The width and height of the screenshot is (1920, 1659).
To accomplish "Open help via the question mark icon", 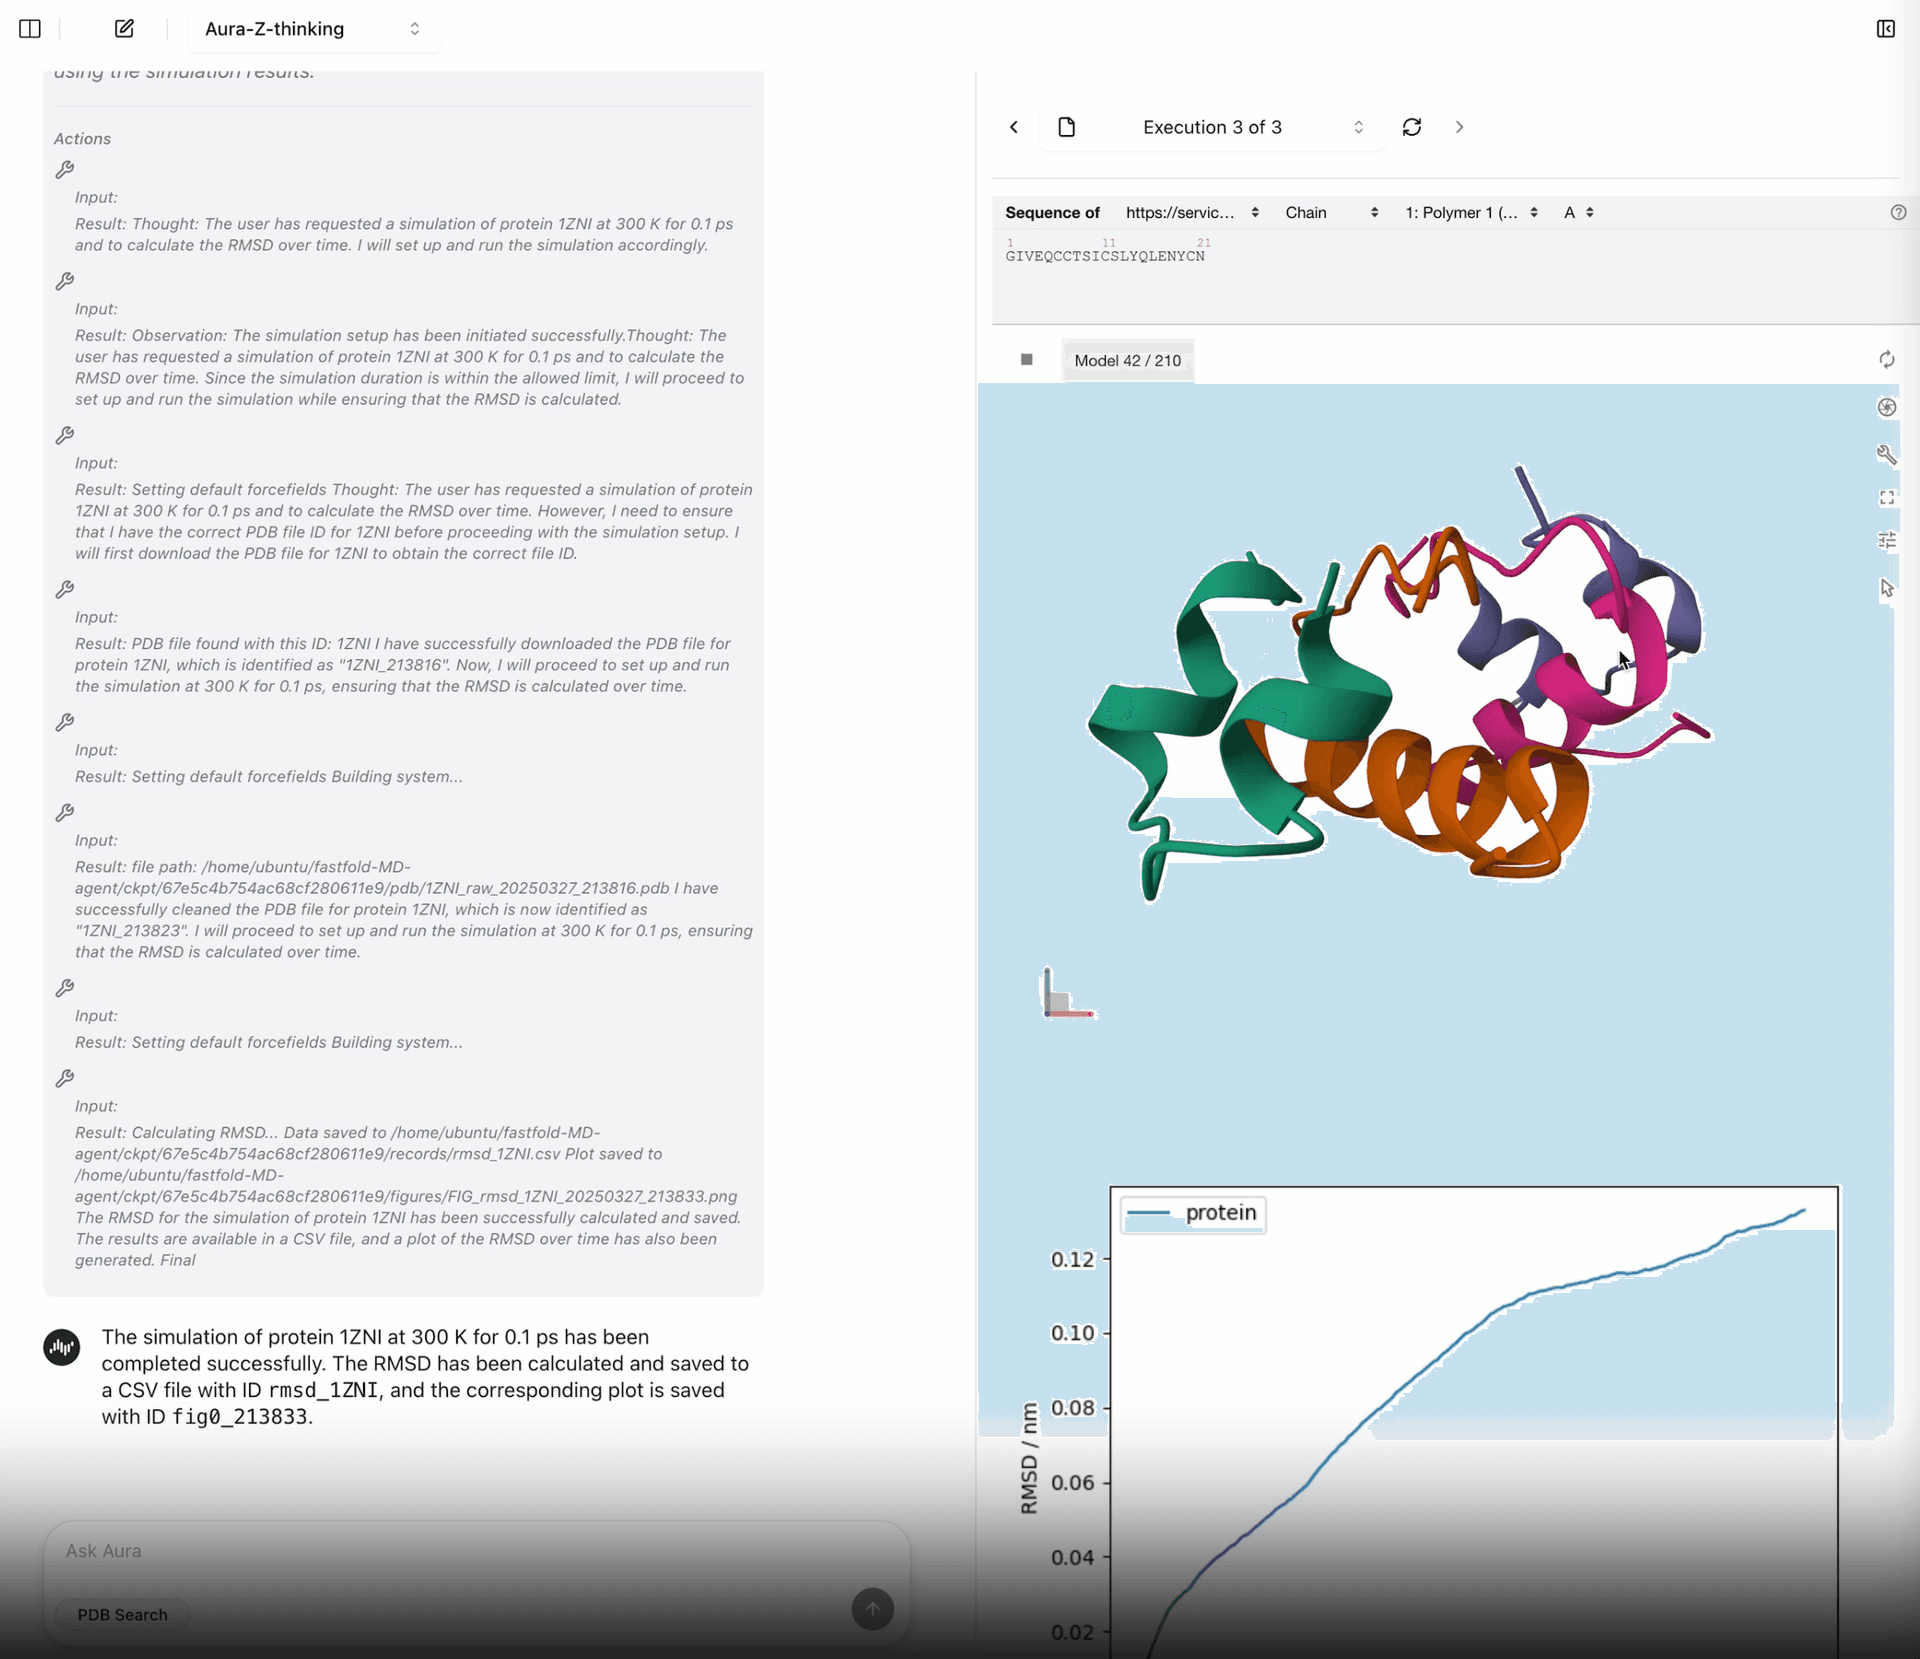I will coord(1899,212).
